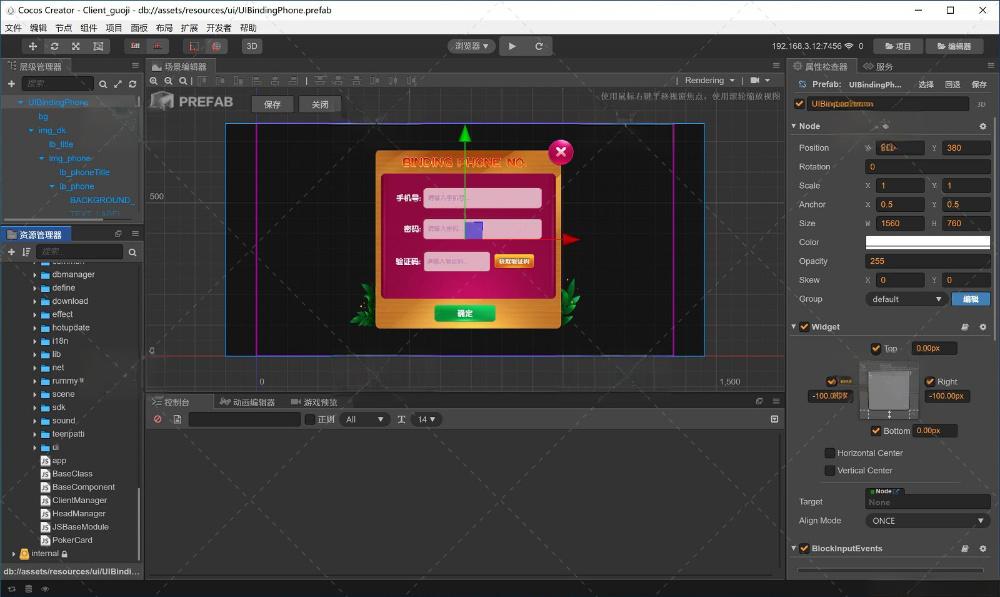
Task: Refresh the node hierarchy panel
Action: click(131, 84)
